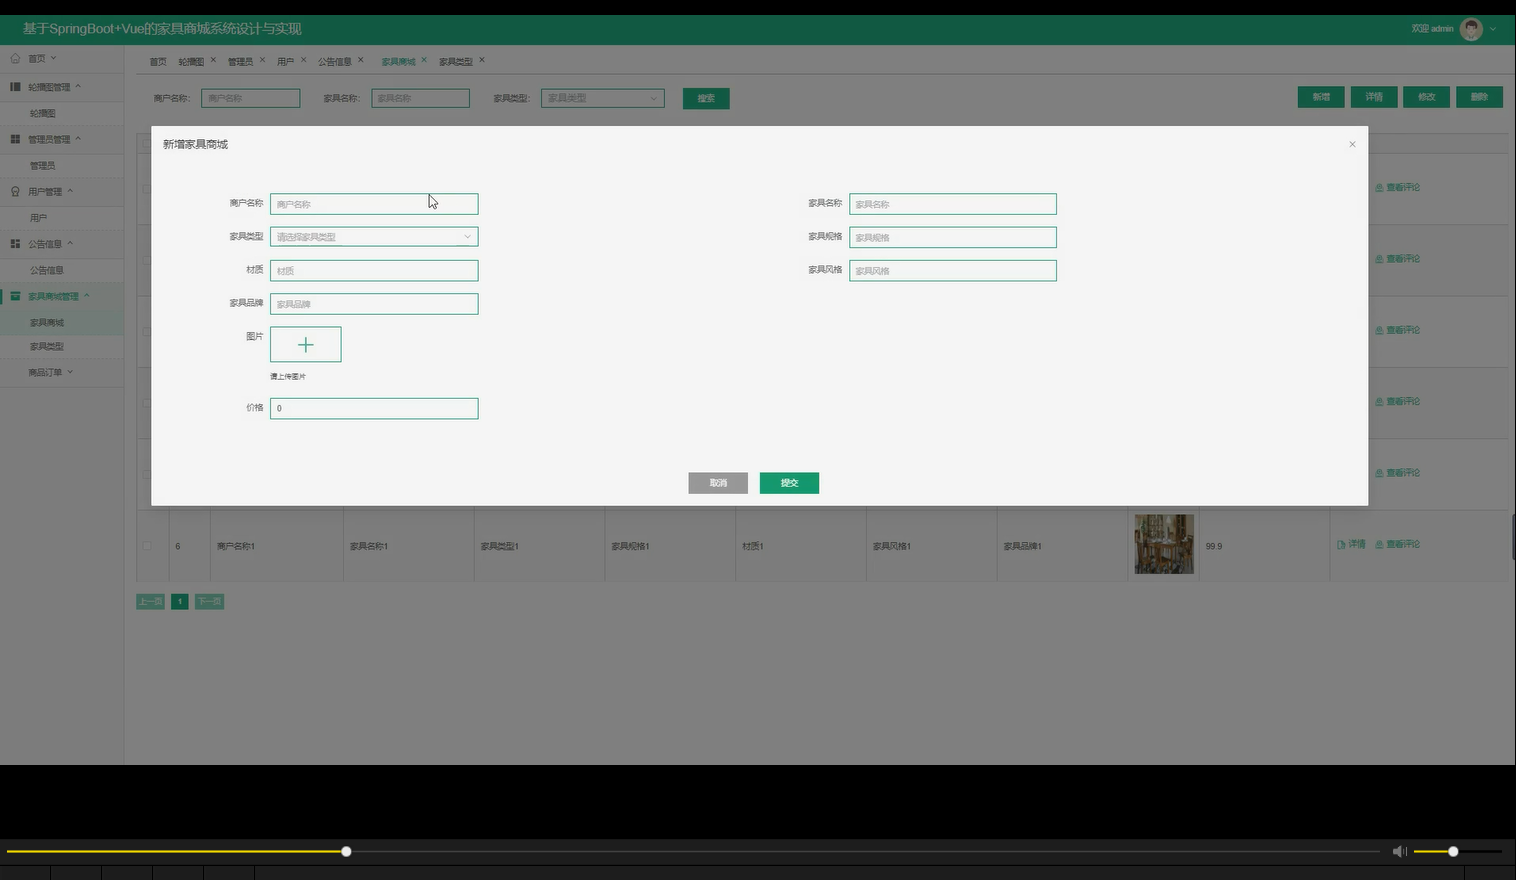Click the home icon beside 首页 in sidebar
Image resolution: width=1516 pixels, height=880 pixels.
[x=15, y=58]
